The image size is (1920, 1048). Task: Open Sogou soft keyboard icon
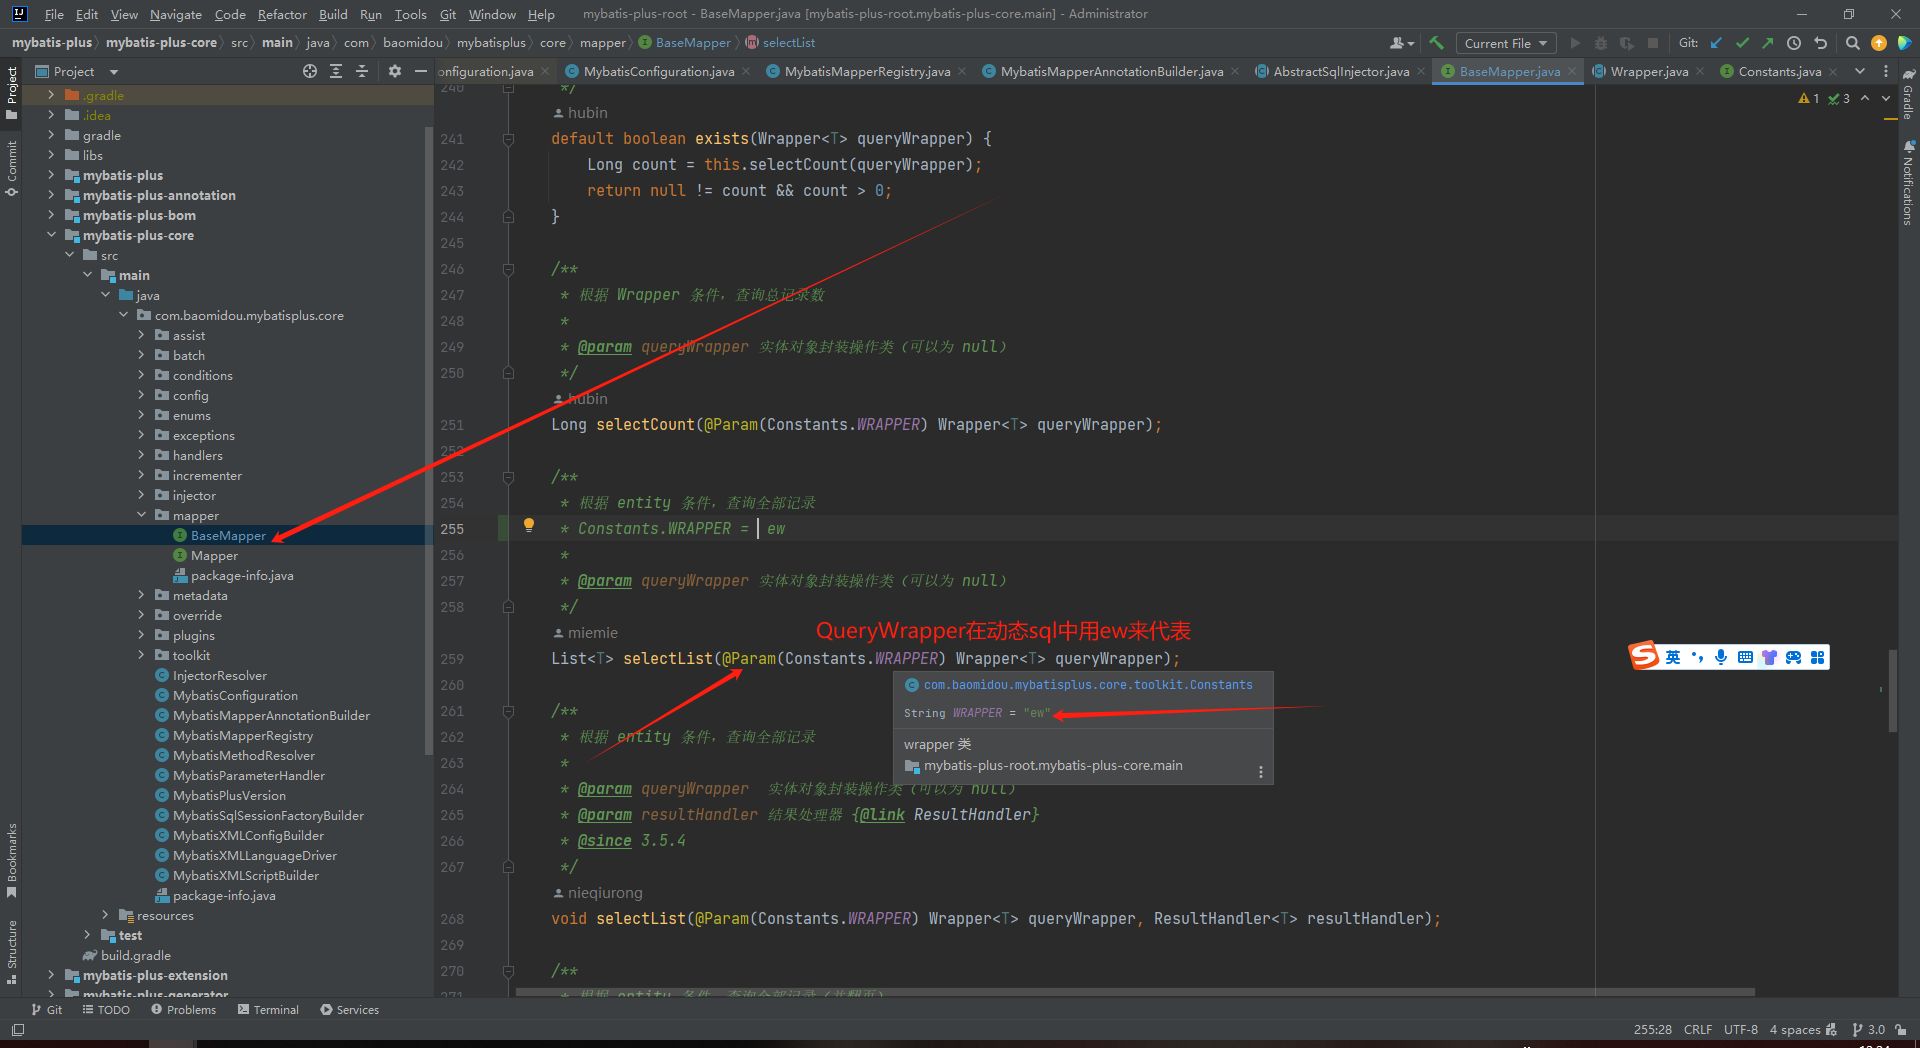click(1745, 657)
